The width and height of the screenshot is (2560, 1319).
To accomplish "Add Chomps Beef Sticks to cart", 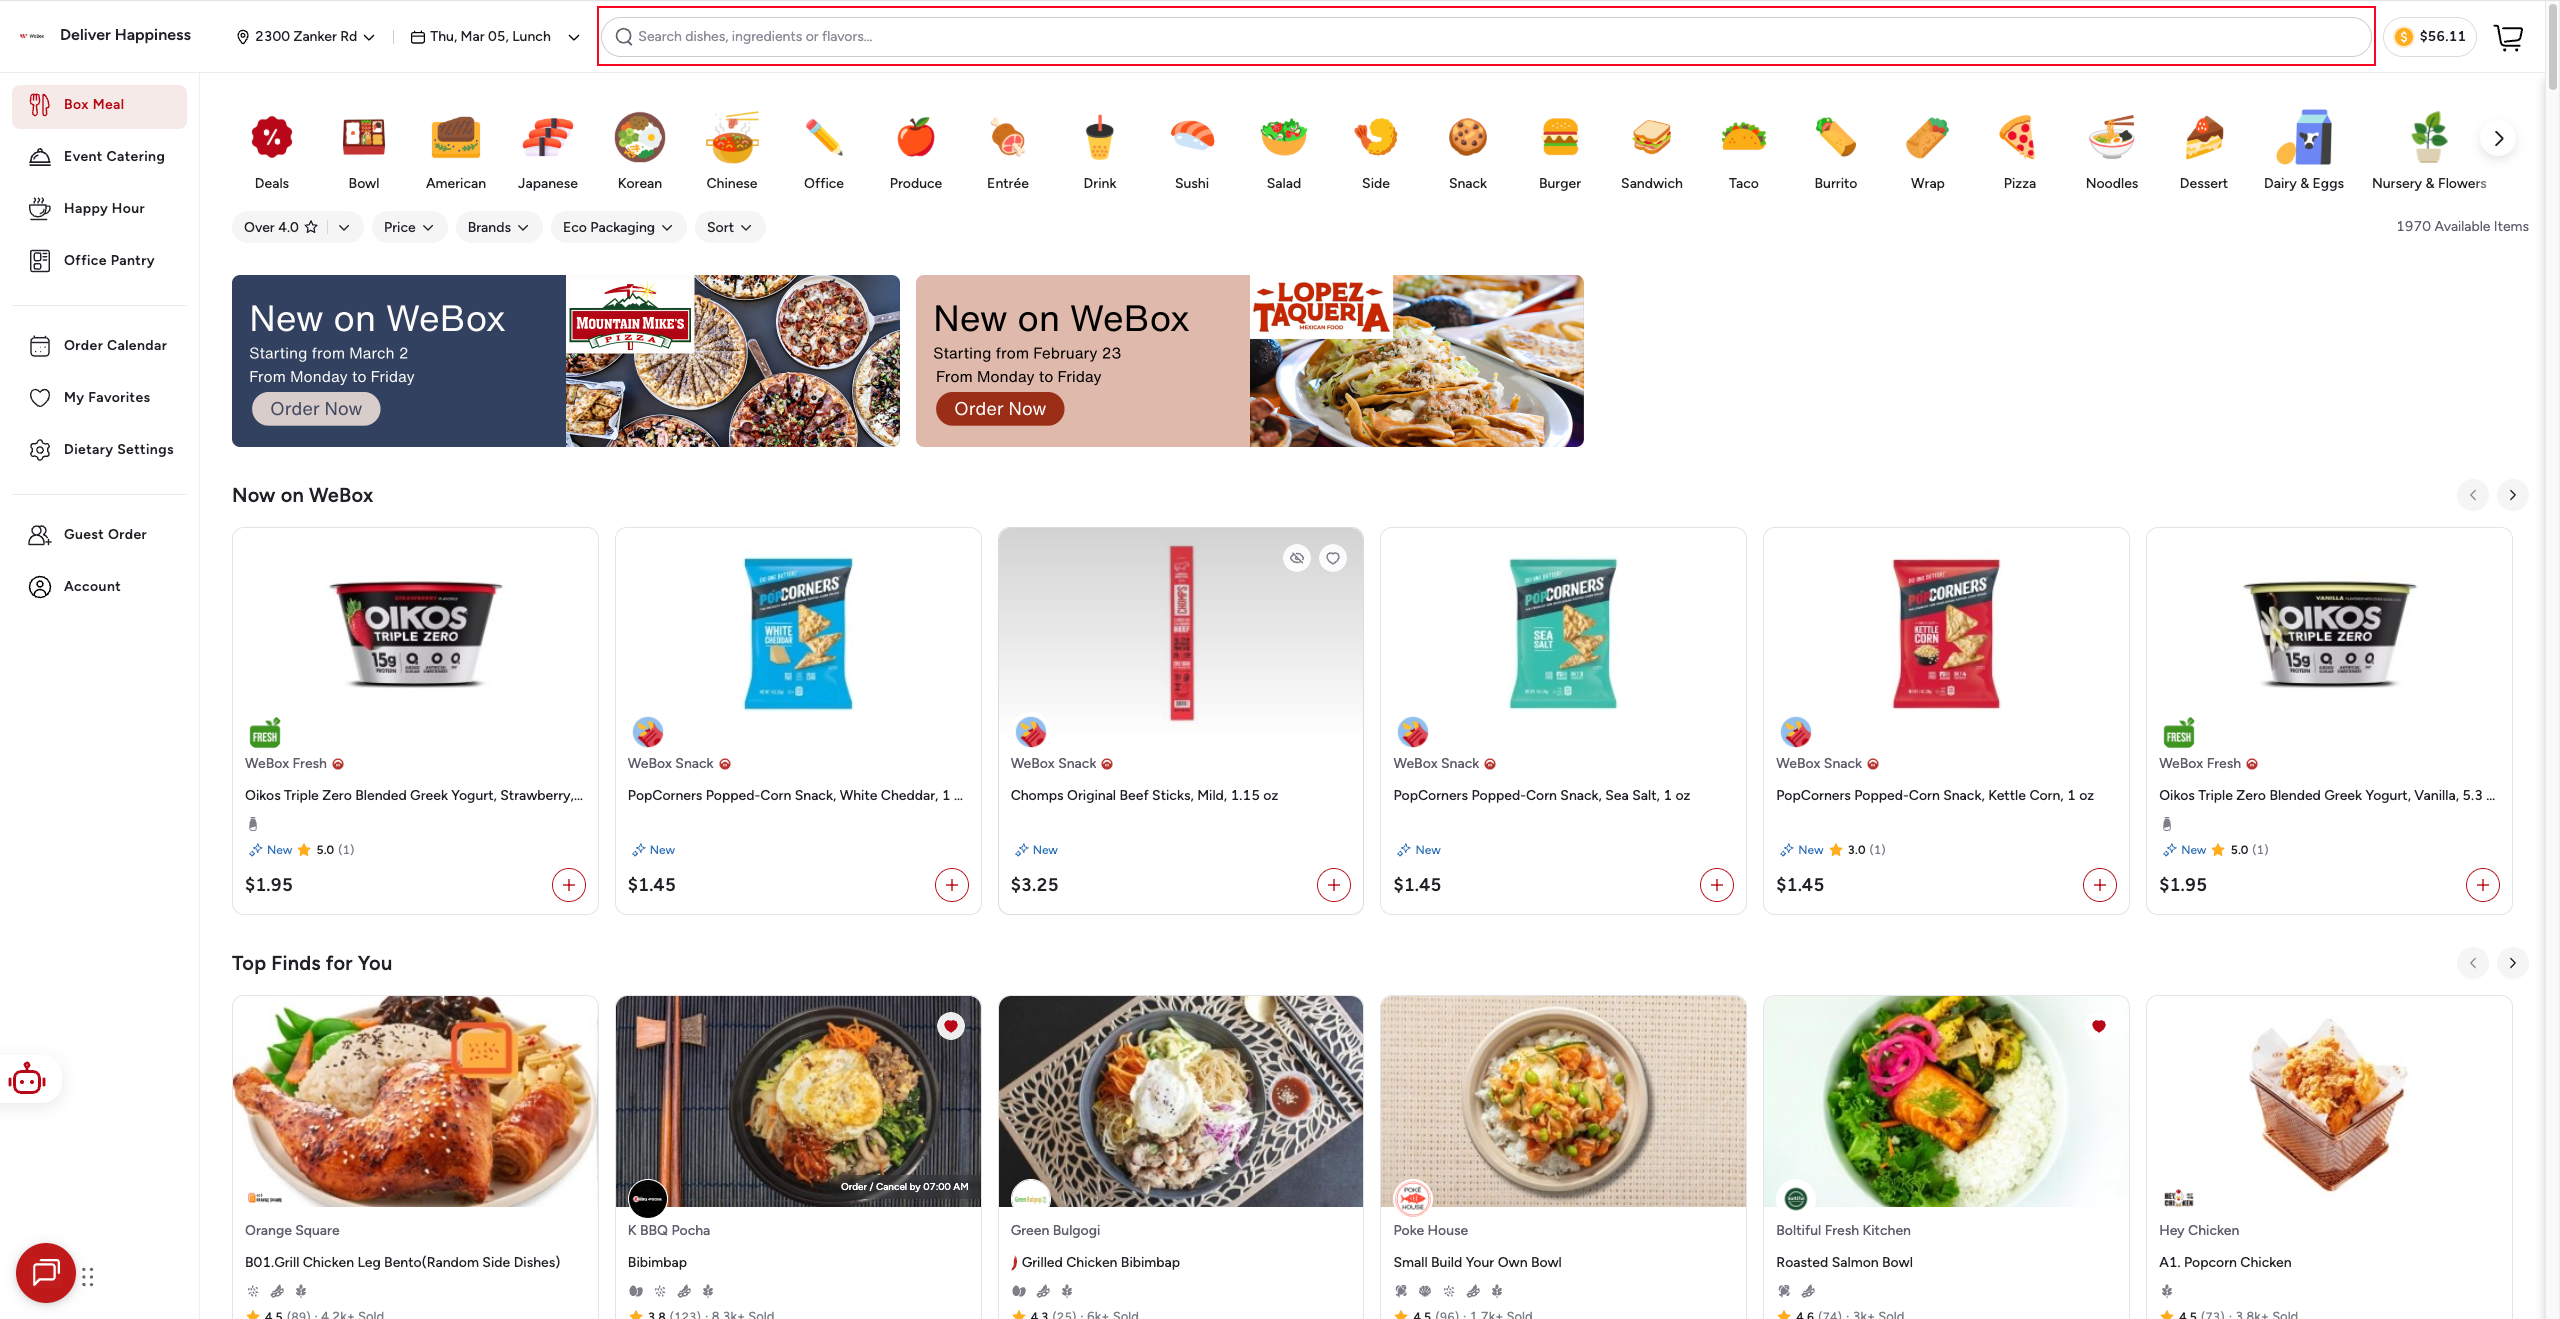I will [x=1334, y=885].
